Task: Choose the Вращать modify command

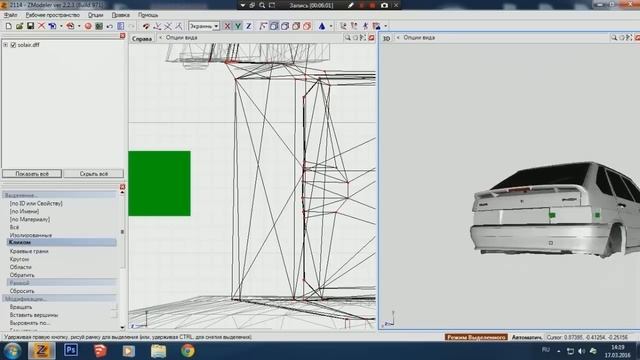Action: tap(21, 307)
